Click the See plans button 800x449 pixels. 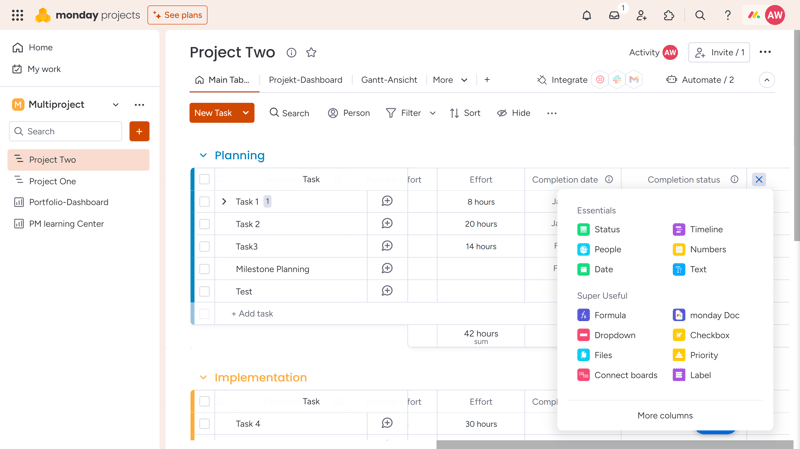tap(178, 15)
